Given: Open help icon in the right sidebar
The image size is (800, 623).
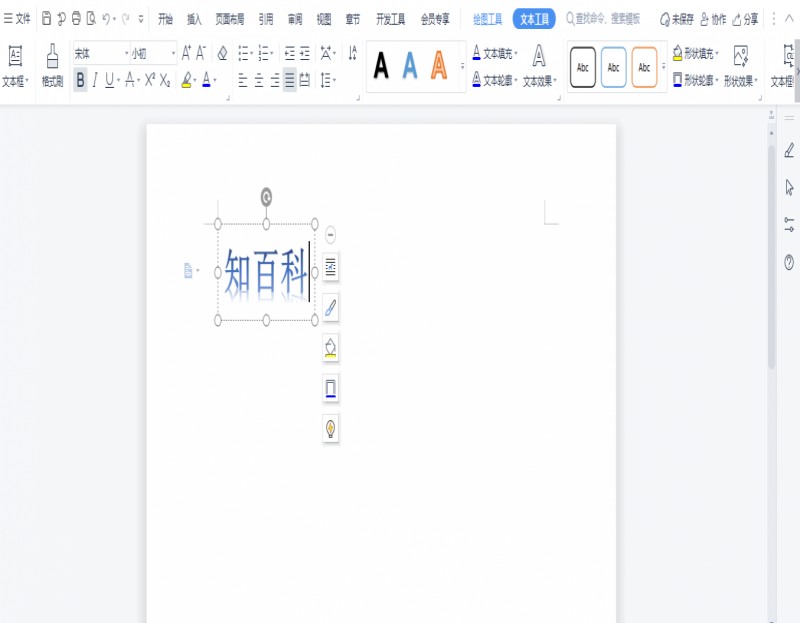Looking at the screenshot, I should point(789,263).
